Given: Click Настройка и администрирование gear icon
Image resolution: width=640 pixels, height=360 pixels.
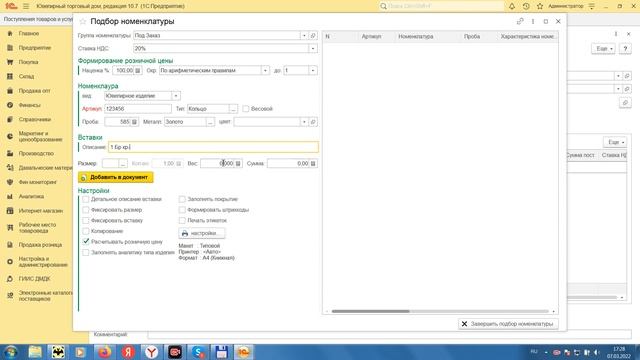Looking at the screenshot, I should click(10, 262).
